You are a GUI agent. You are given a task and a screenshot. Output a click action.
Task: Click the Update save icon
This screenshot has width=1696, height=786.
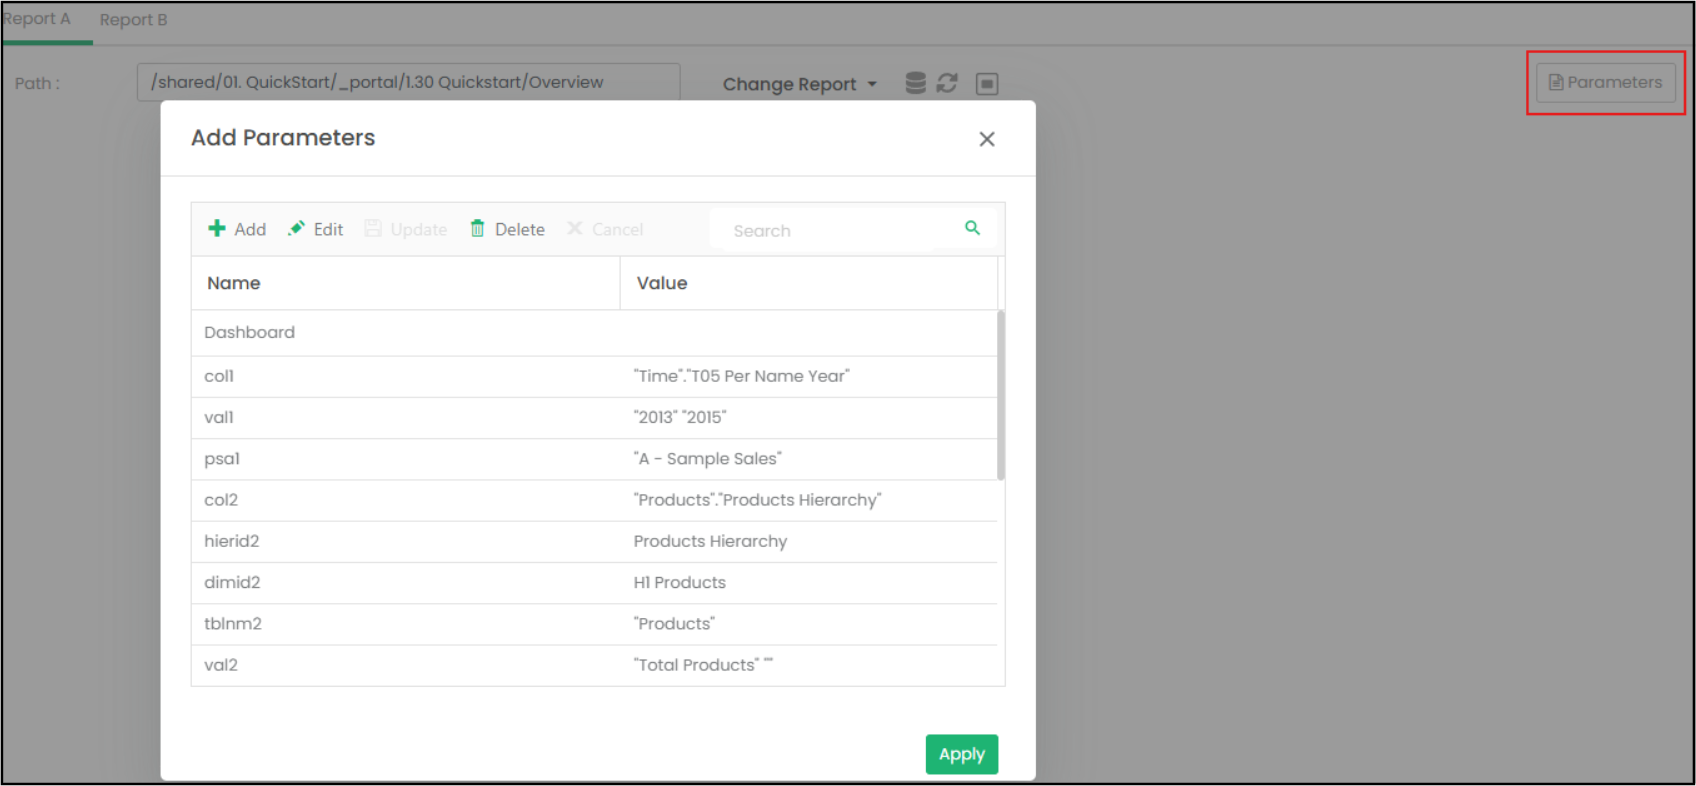coord(373,229)
